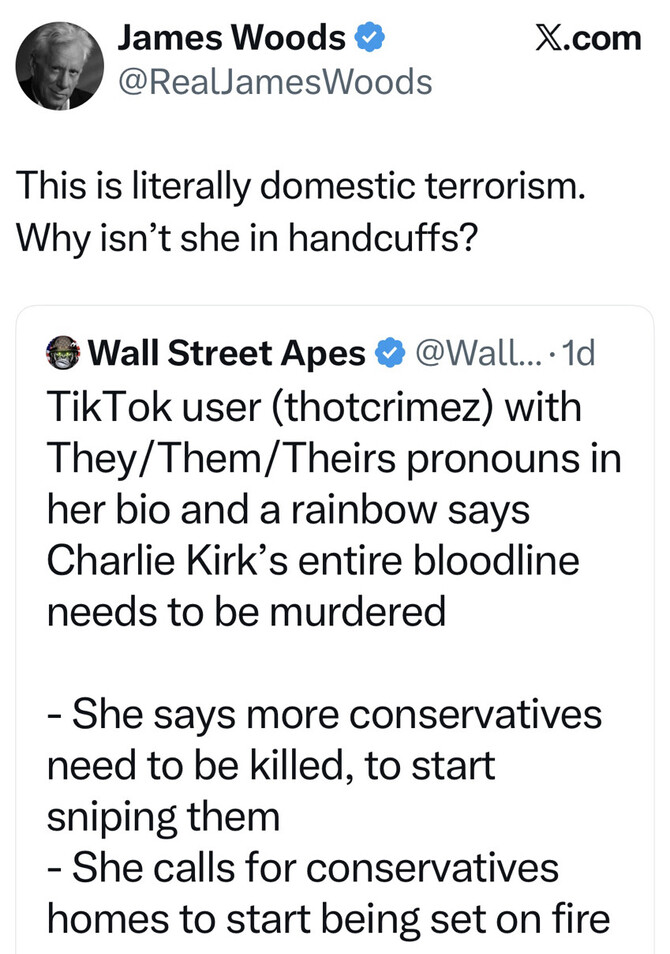The image size is (670, 954).
Task: Click the 'her bio and a rainbow says' line
Action: pyautogui.click(x=288, y=509)
